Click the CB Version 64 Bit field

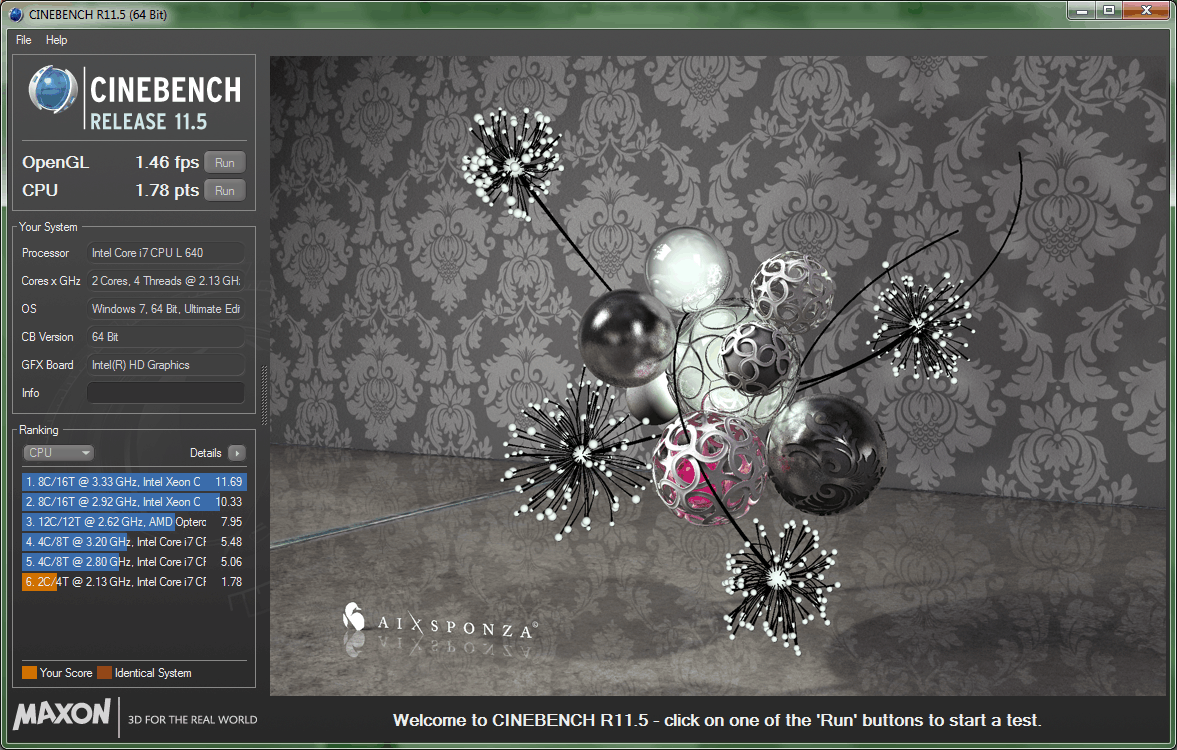coord(166,337)
